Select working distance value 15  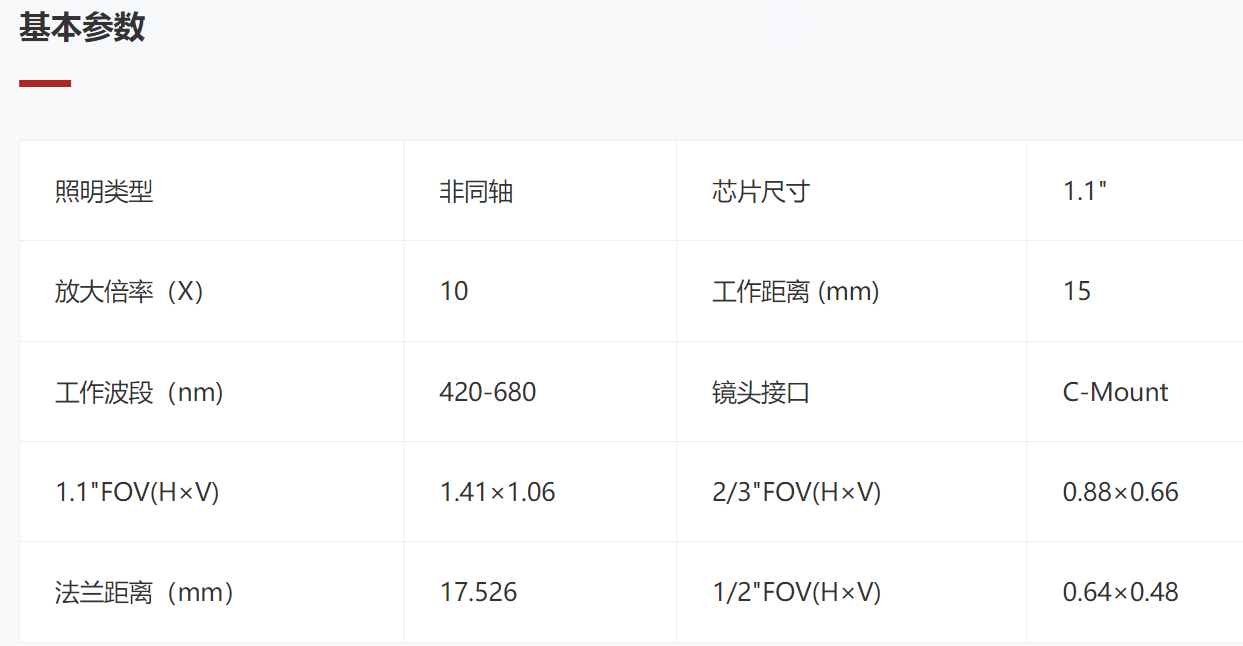(1077, 292)
